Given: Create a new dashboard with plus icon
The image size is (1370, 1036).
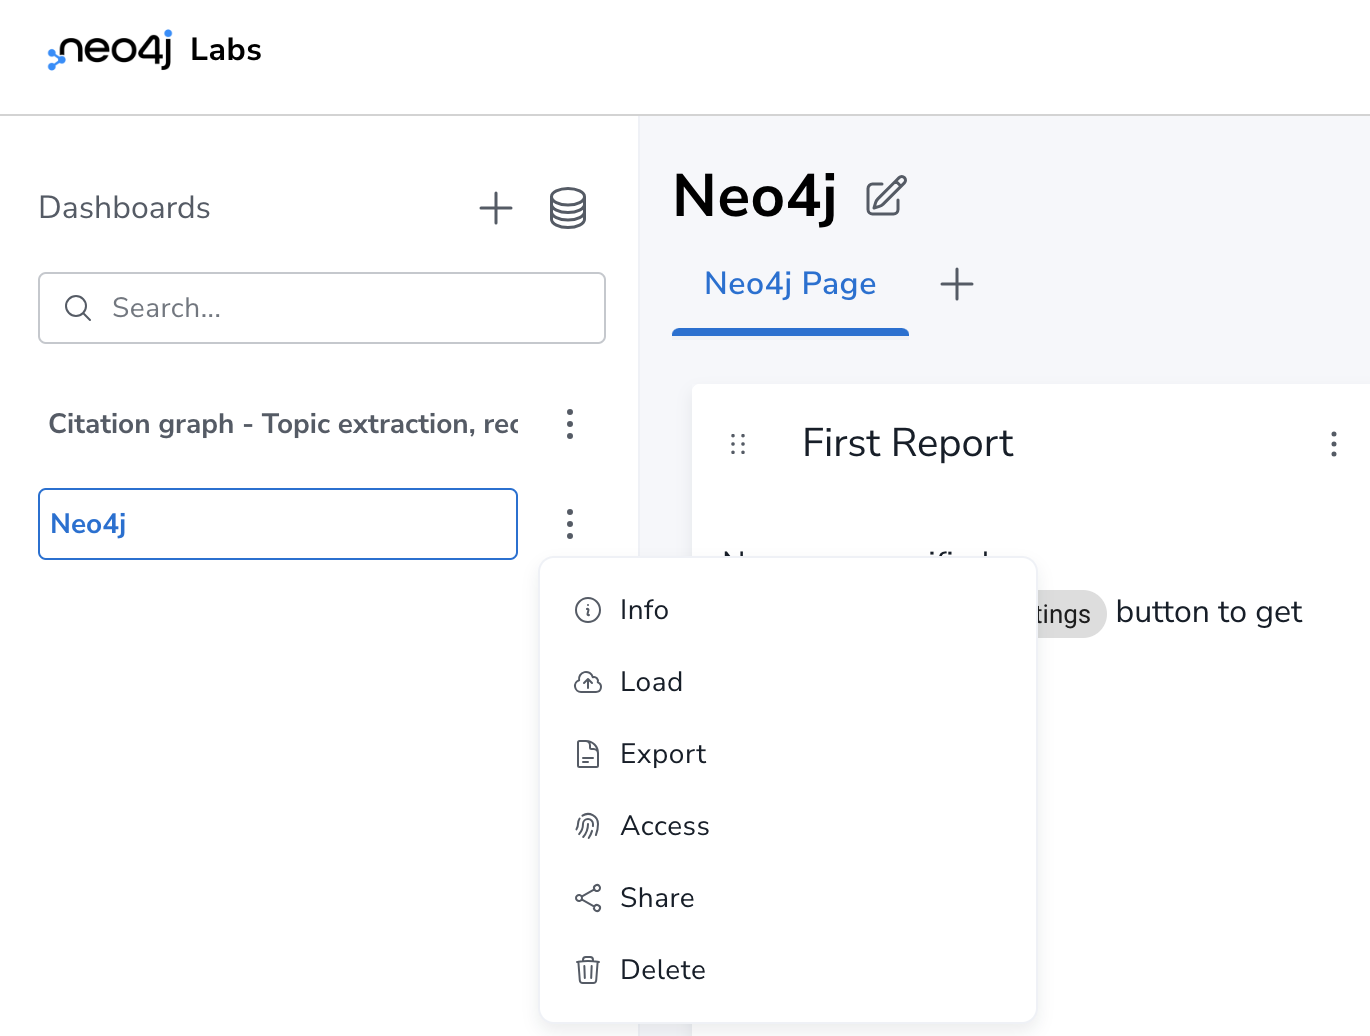Looking at the screenshot, I should pos(496,208).
